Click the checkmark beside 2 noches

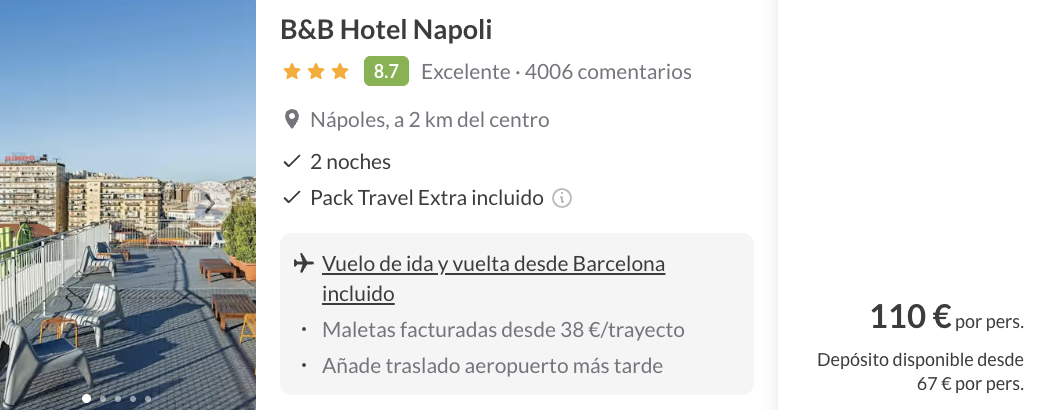[x=292, y=161]
